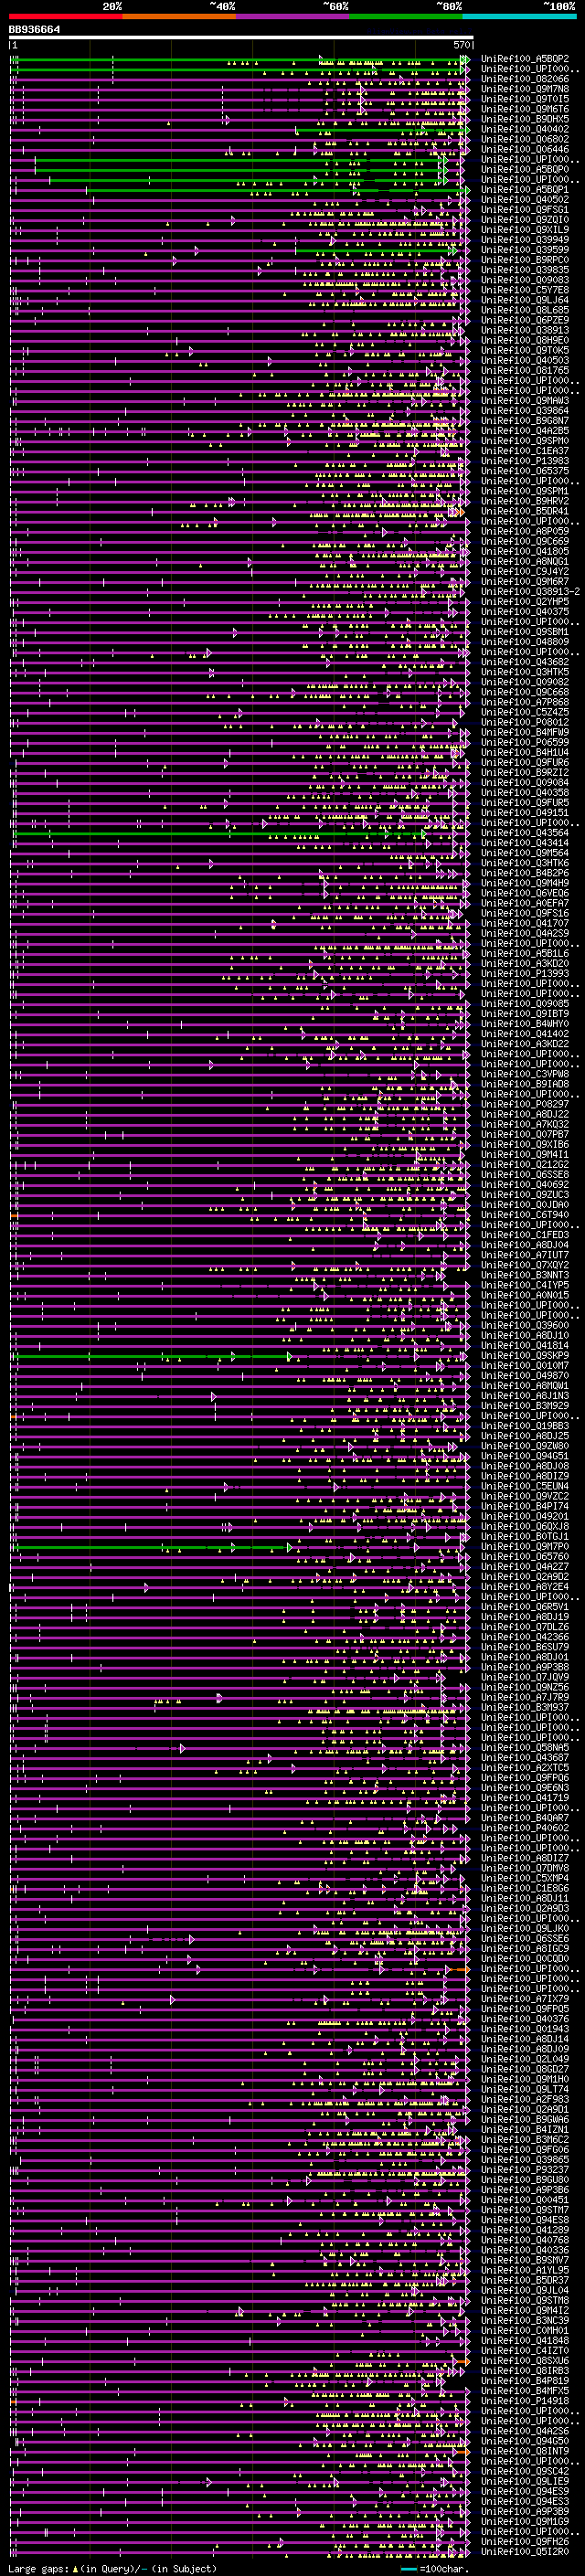Select the UniRef100_P93237 label
The image size is (585, 2576).
point(525,2170)
